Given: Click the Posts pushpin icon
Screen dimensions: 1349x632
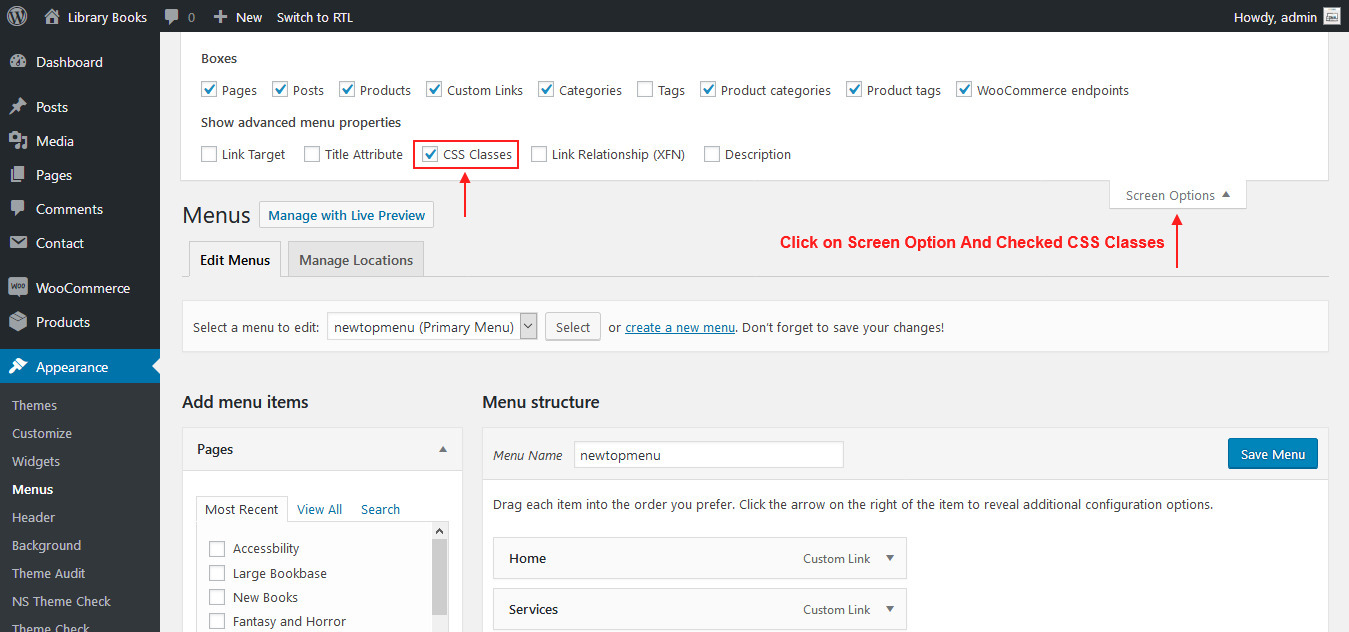Looking at the screenshot, I should pyautogui.click(x=18, y=107).
